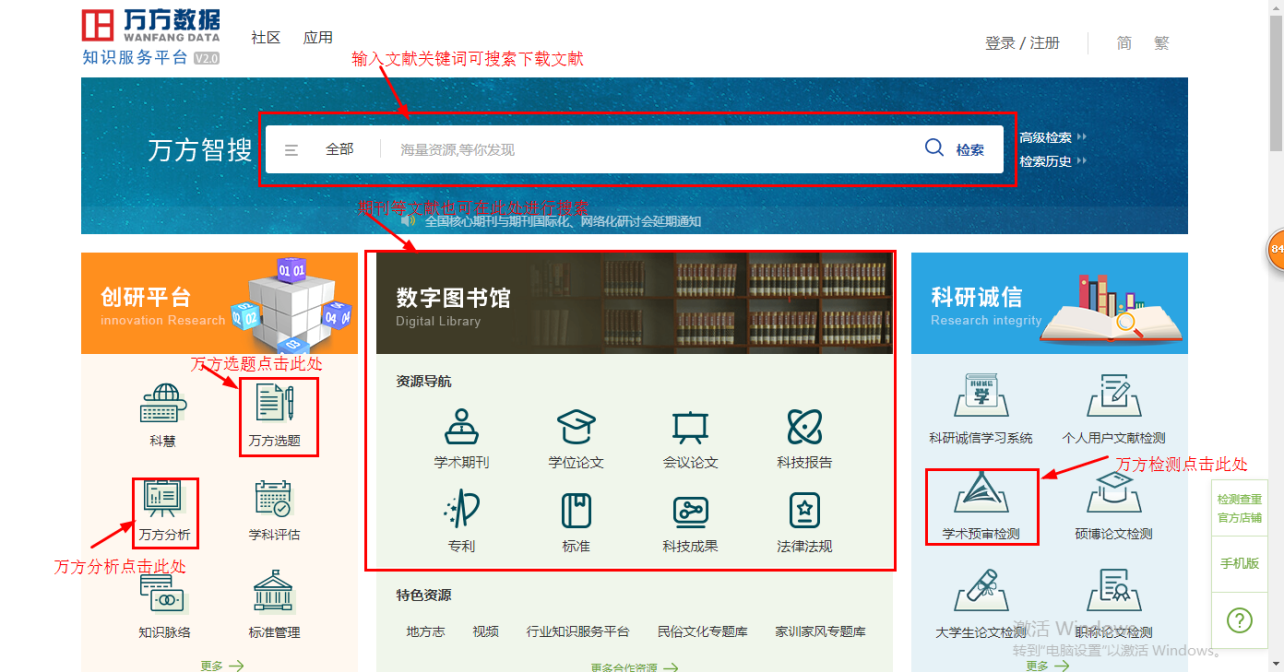Open the 视频 link
1284x672 pixels.
point(486,632)
